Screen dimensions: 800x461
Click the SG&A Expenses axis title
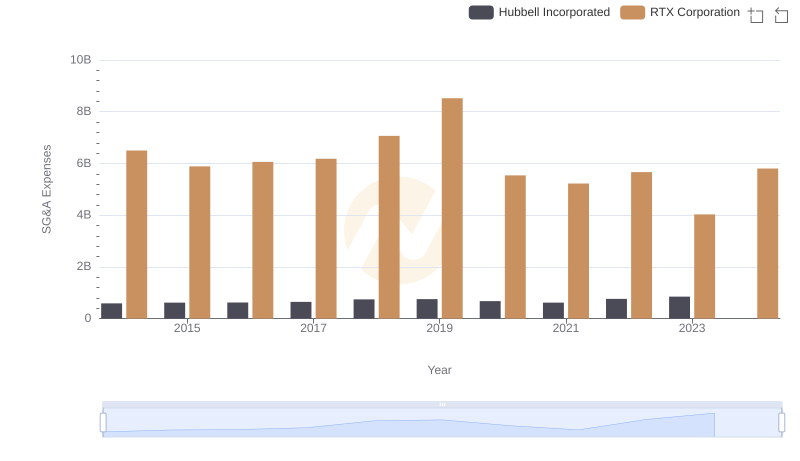click(x=46, y=189)
